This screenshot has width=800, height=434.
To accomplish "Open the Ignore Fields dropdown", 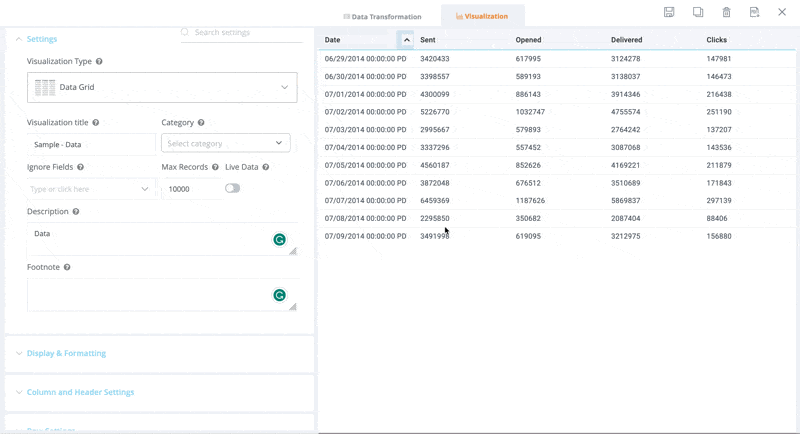I will coord(90,189).
